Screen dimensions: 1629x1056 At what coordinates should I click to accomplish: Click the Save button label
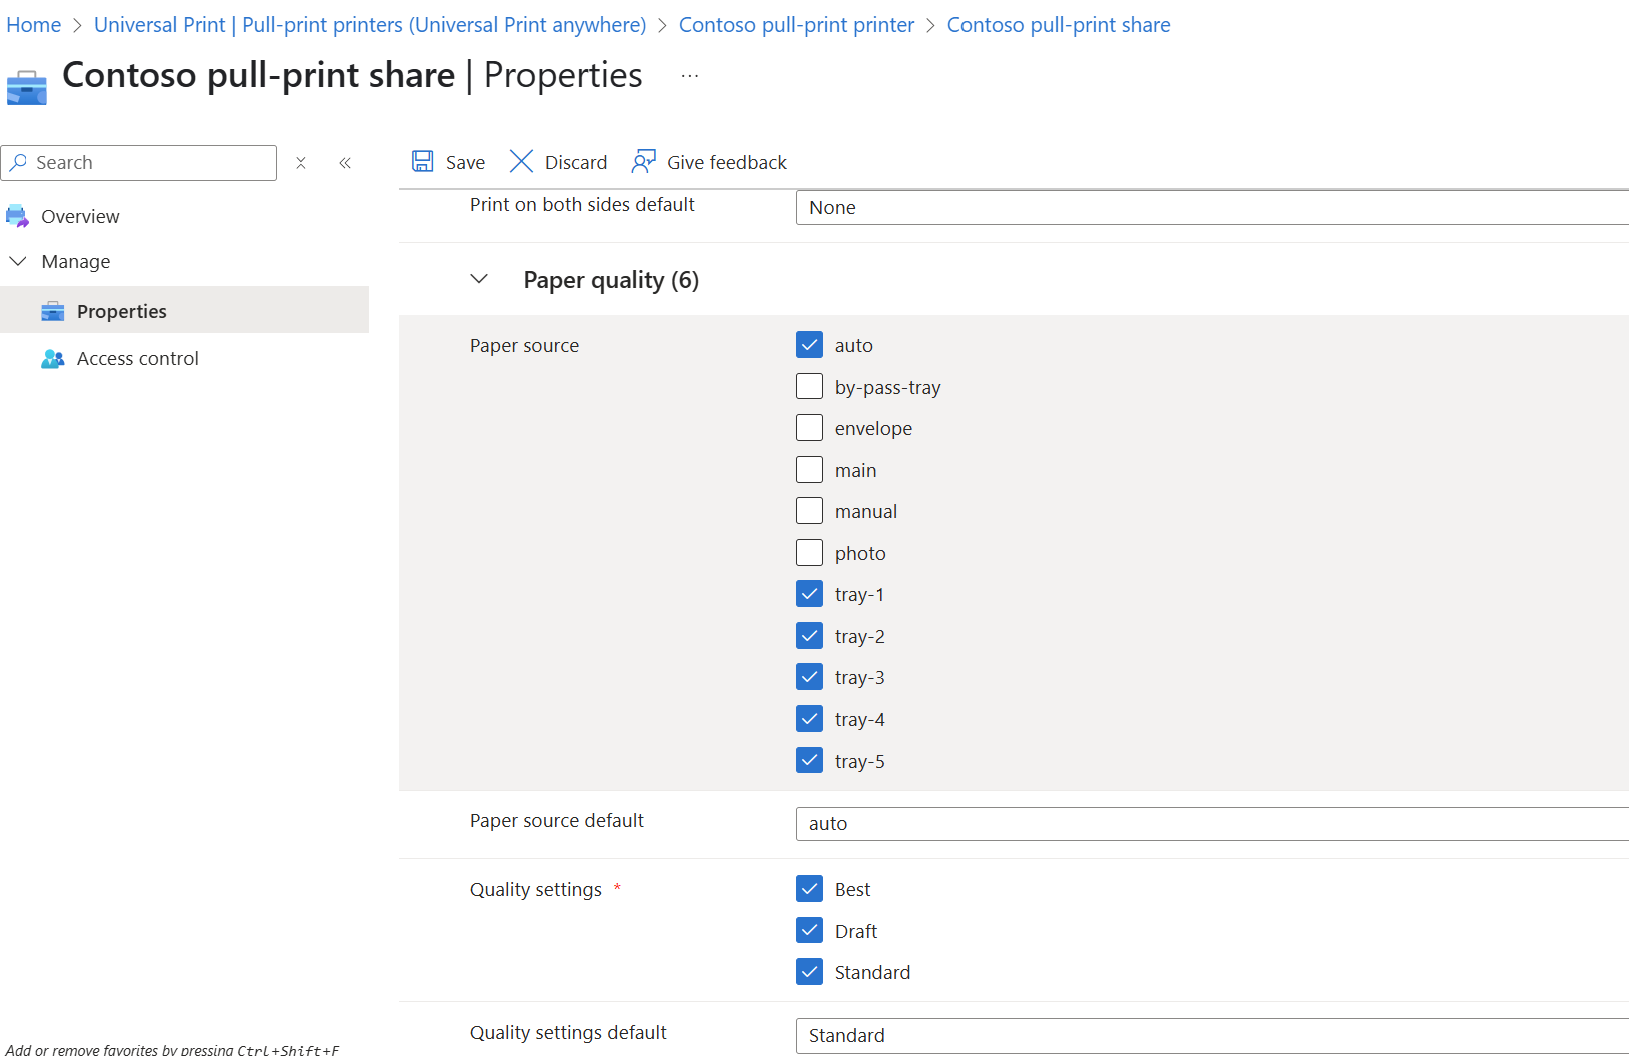pos(465,162)
